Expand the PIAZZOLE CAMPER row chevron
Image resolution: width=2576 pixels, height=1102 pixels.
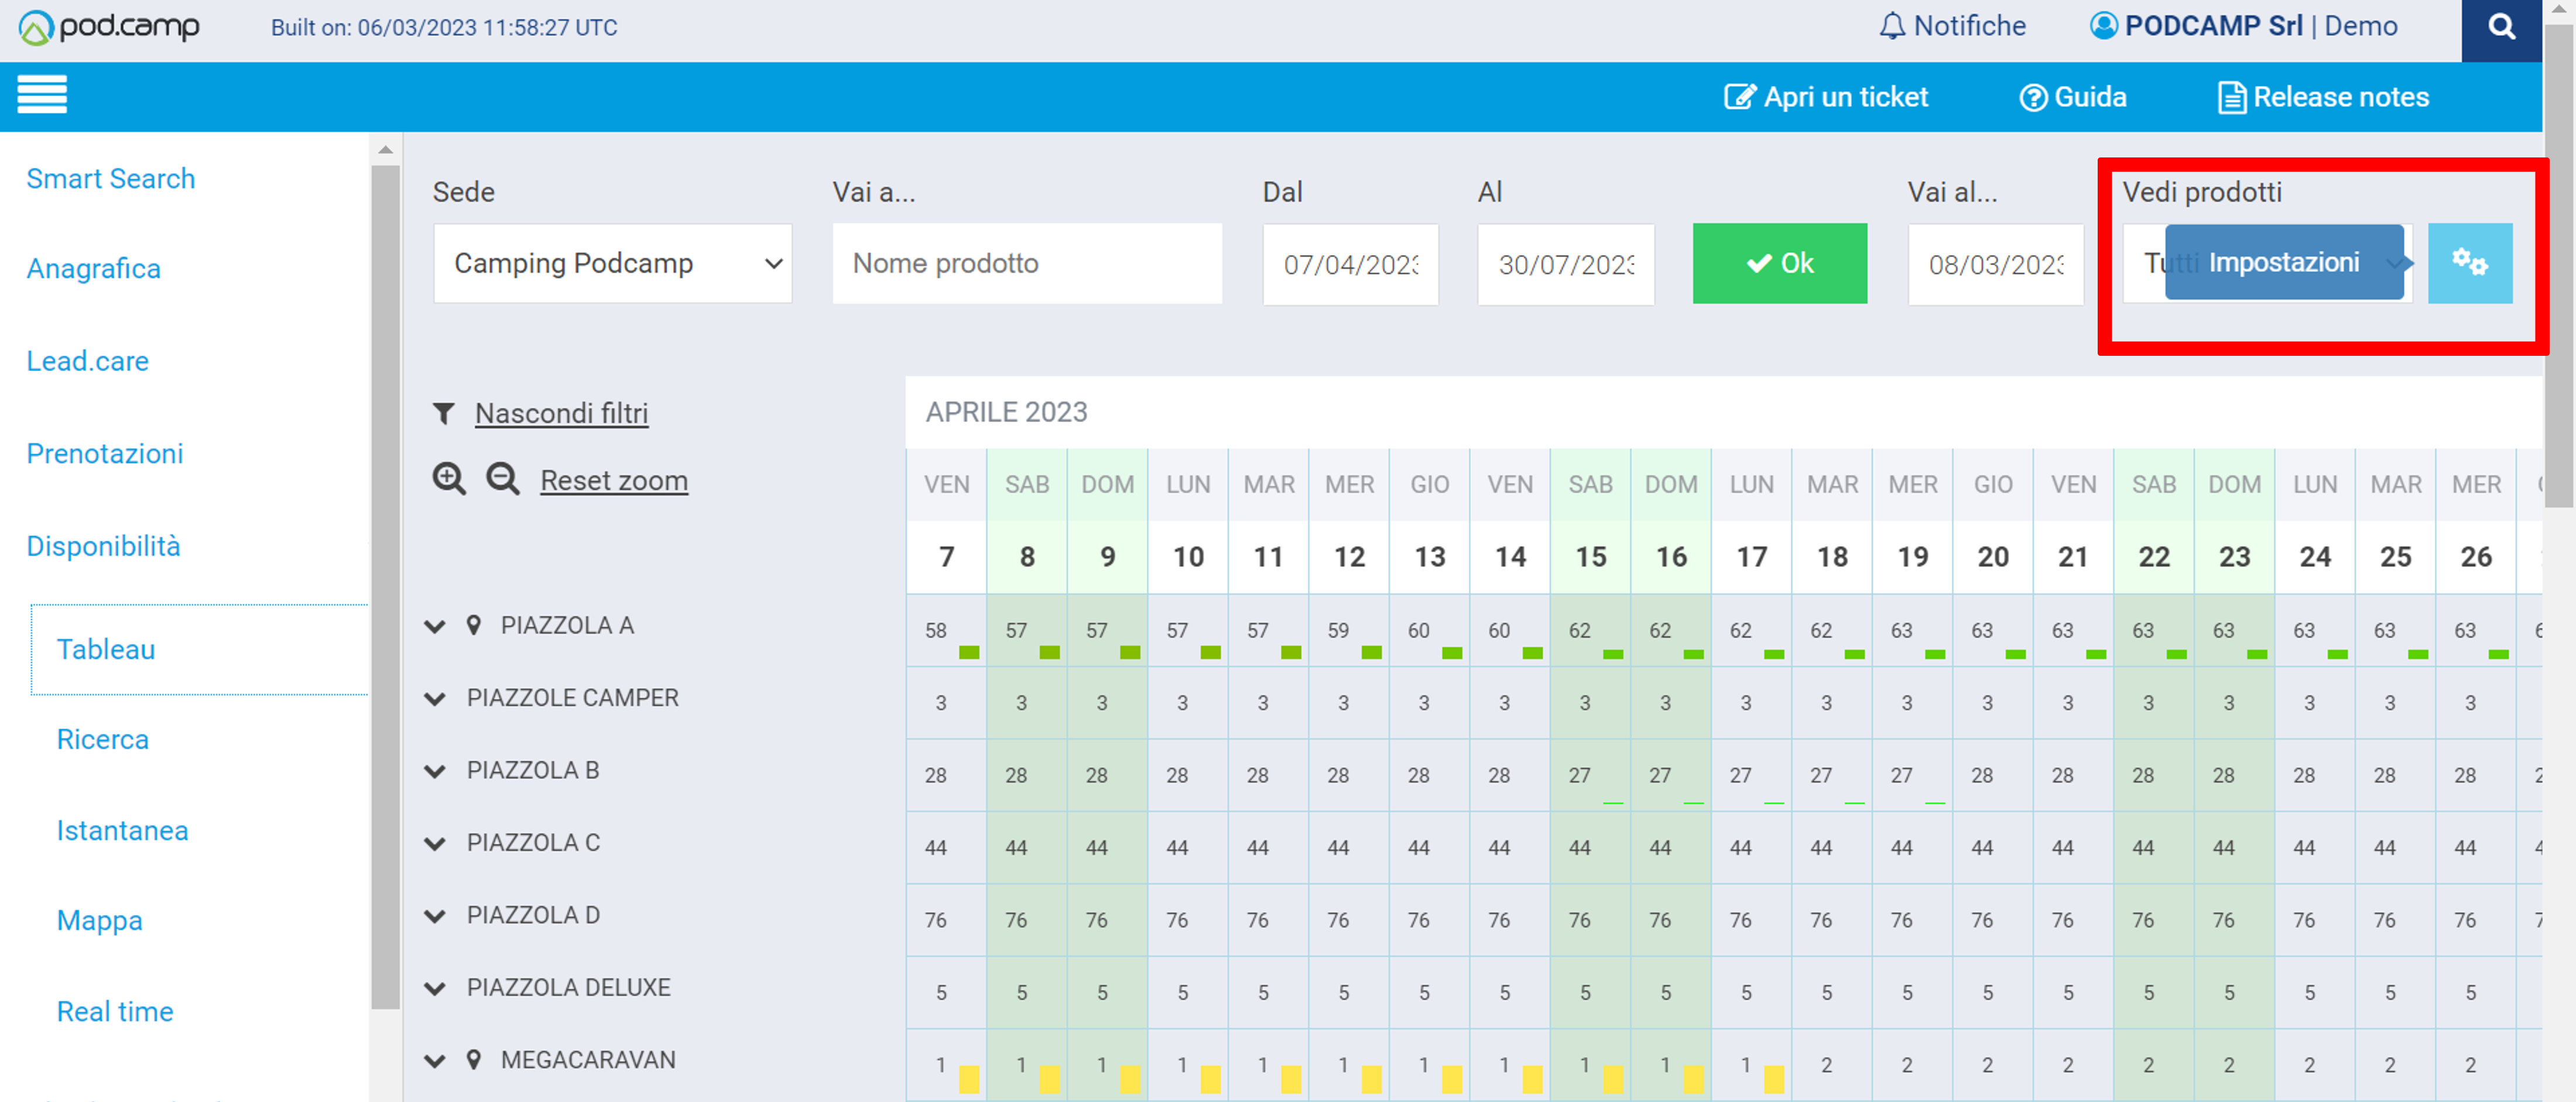tap(435, 699)
